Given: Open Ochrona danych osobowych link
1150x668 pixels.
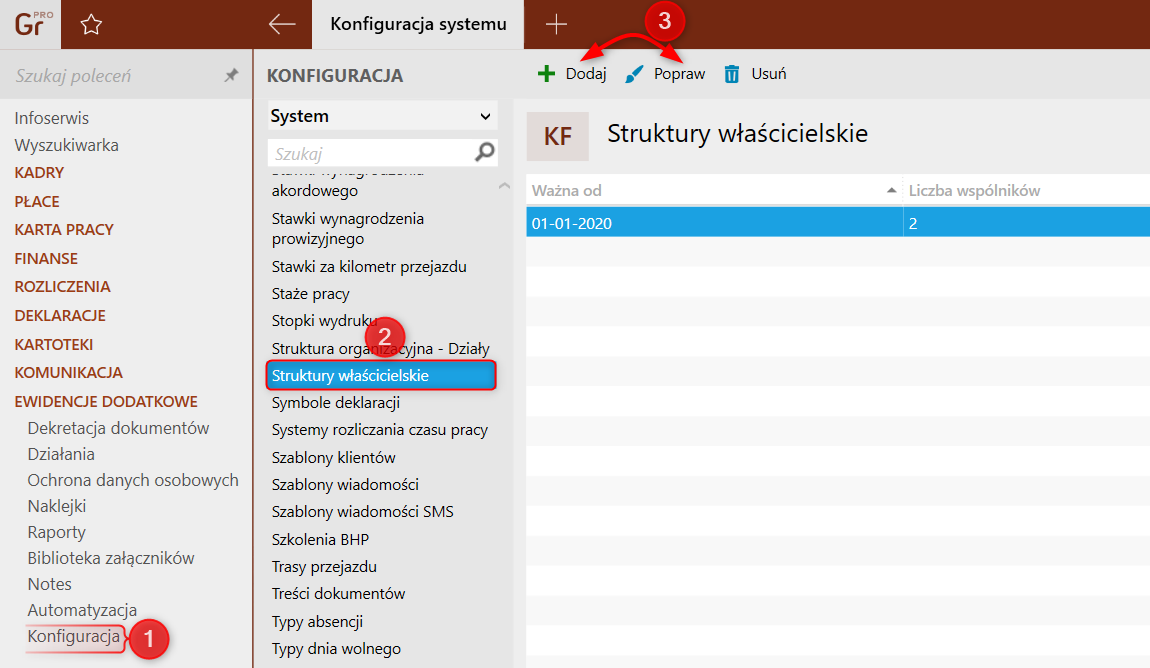Looking at the screenshot, I should tap(133, 480).
